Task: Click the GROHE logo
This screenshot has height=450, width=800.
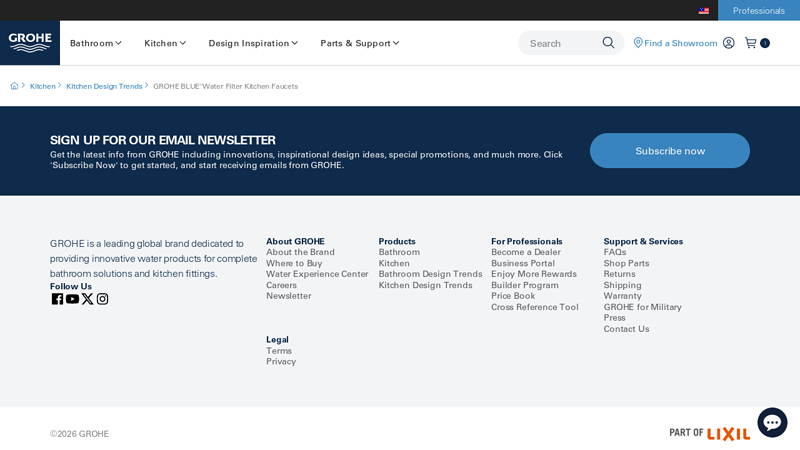Action: click(30, 42)
